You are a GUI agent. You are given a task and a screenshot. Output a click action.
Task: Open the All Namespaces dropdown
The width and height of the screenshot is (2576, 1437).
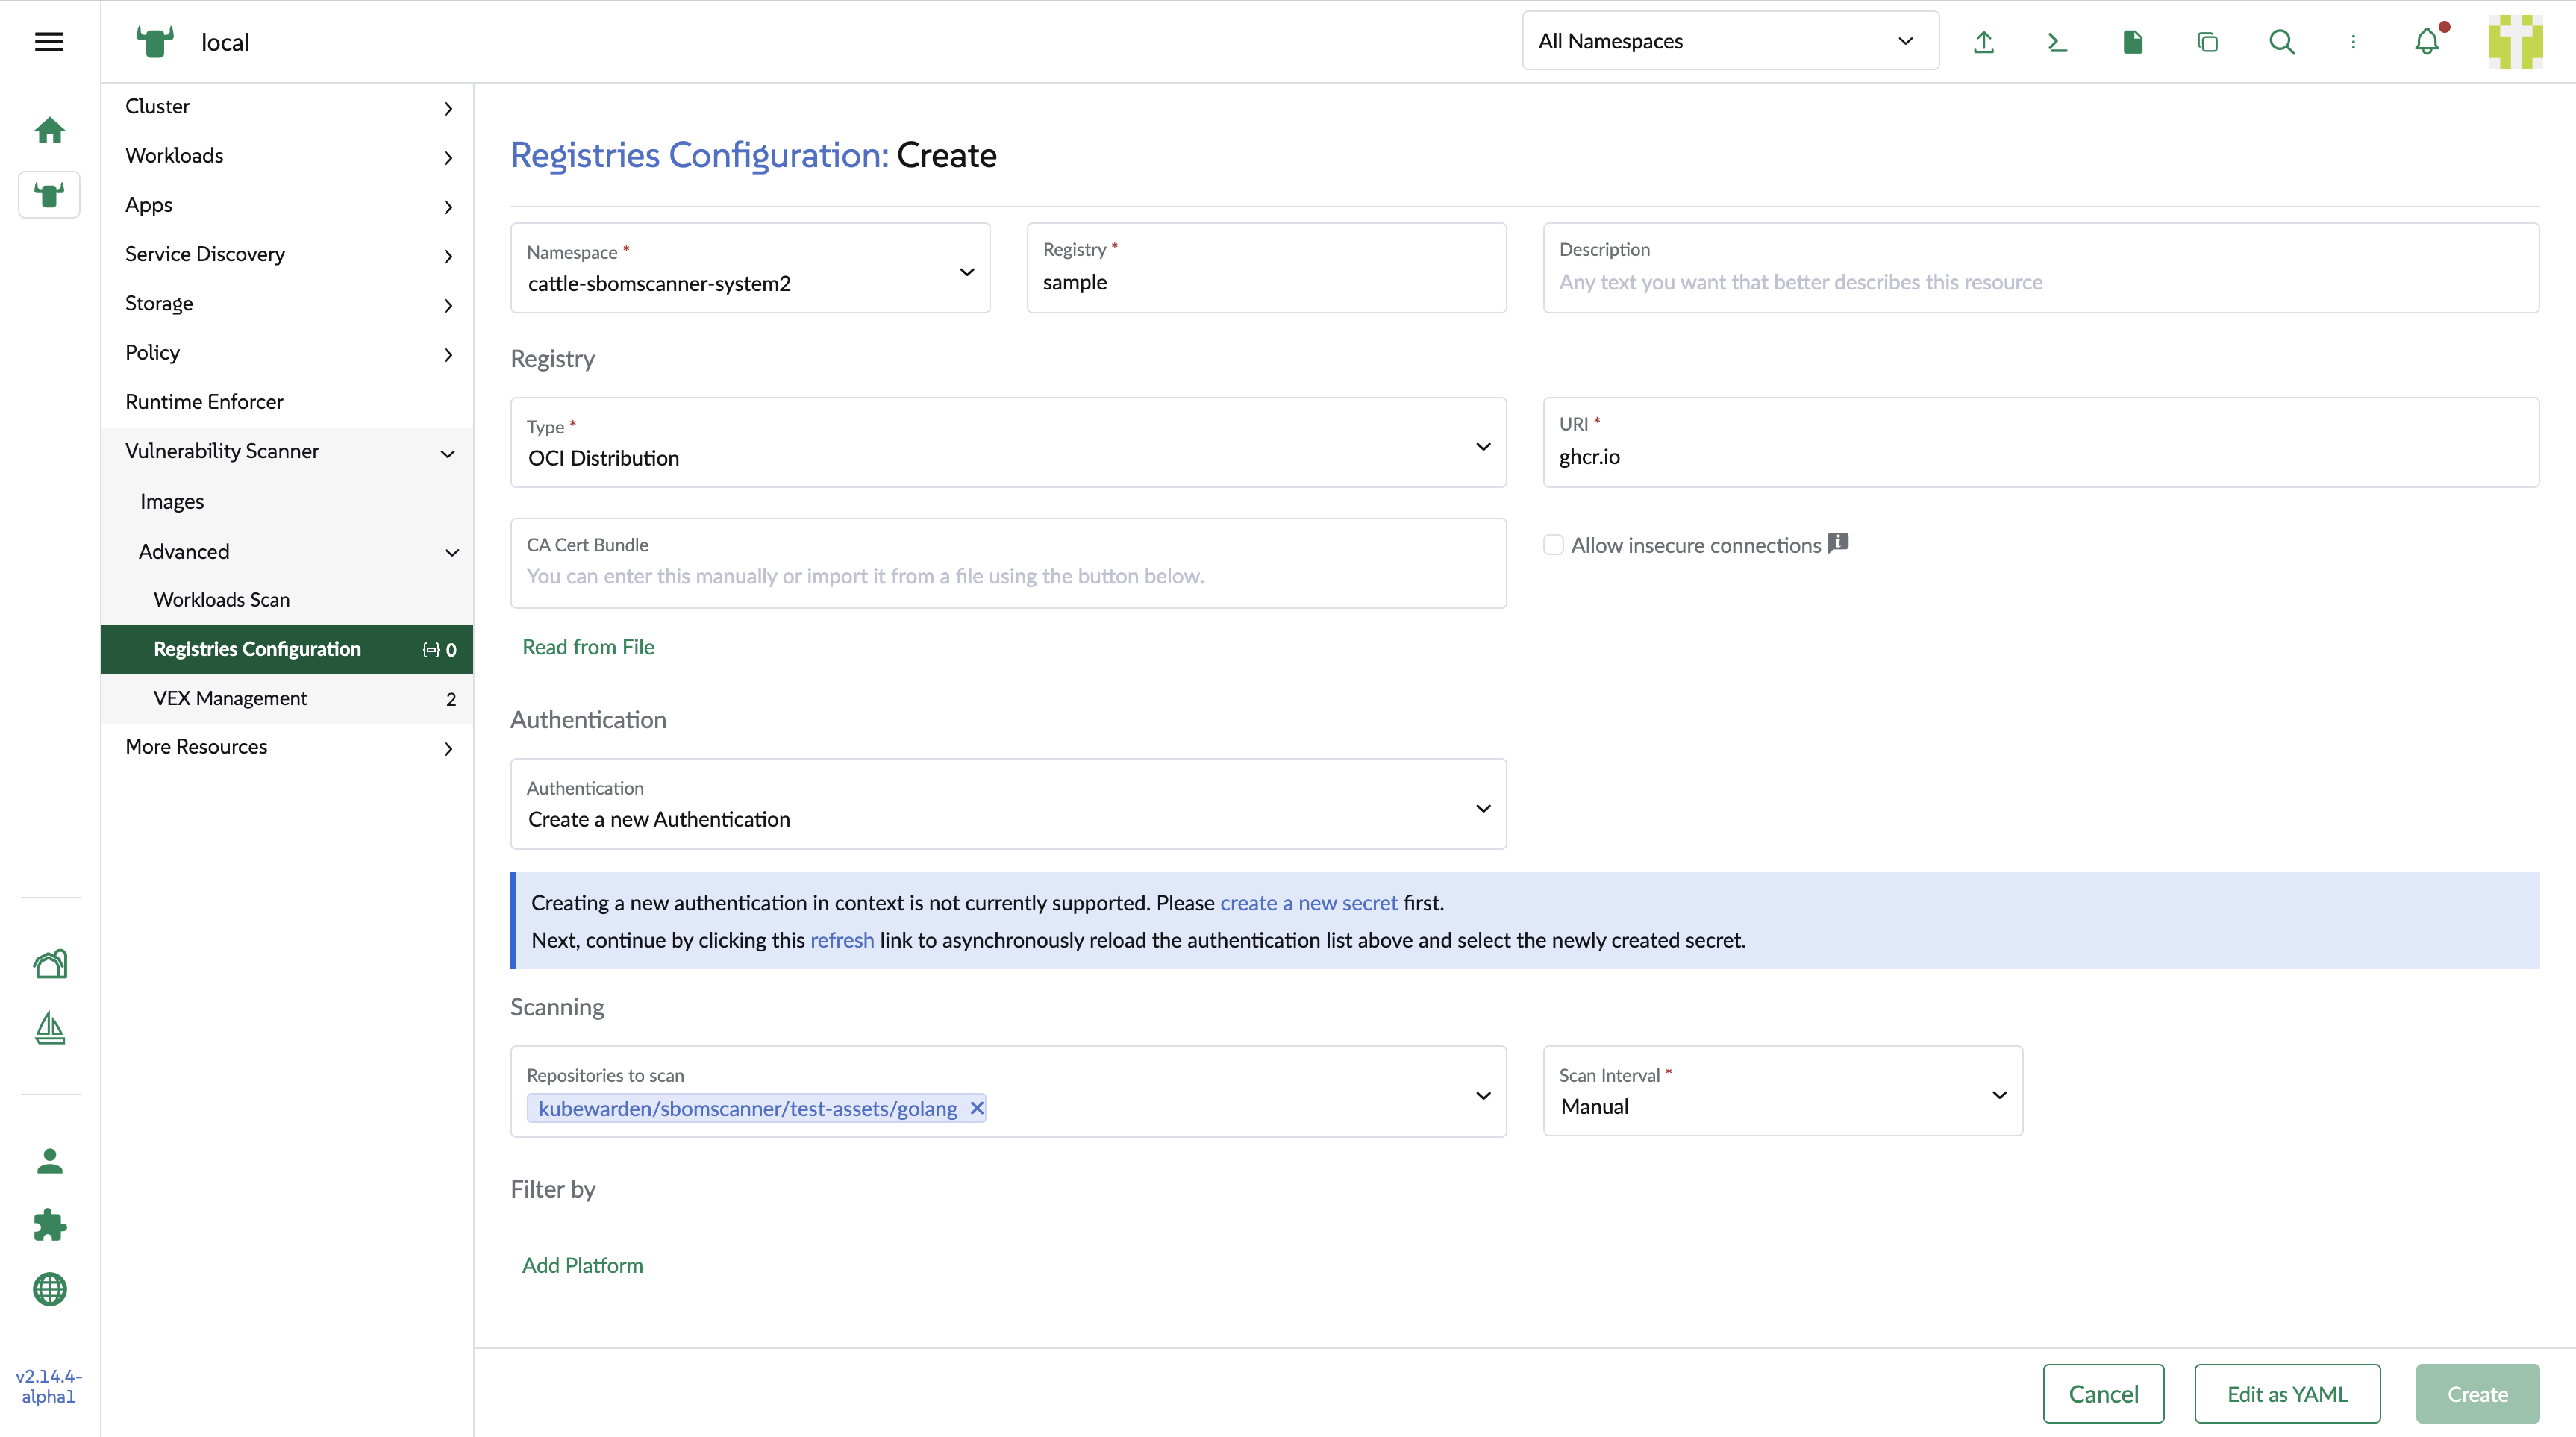1730,41
